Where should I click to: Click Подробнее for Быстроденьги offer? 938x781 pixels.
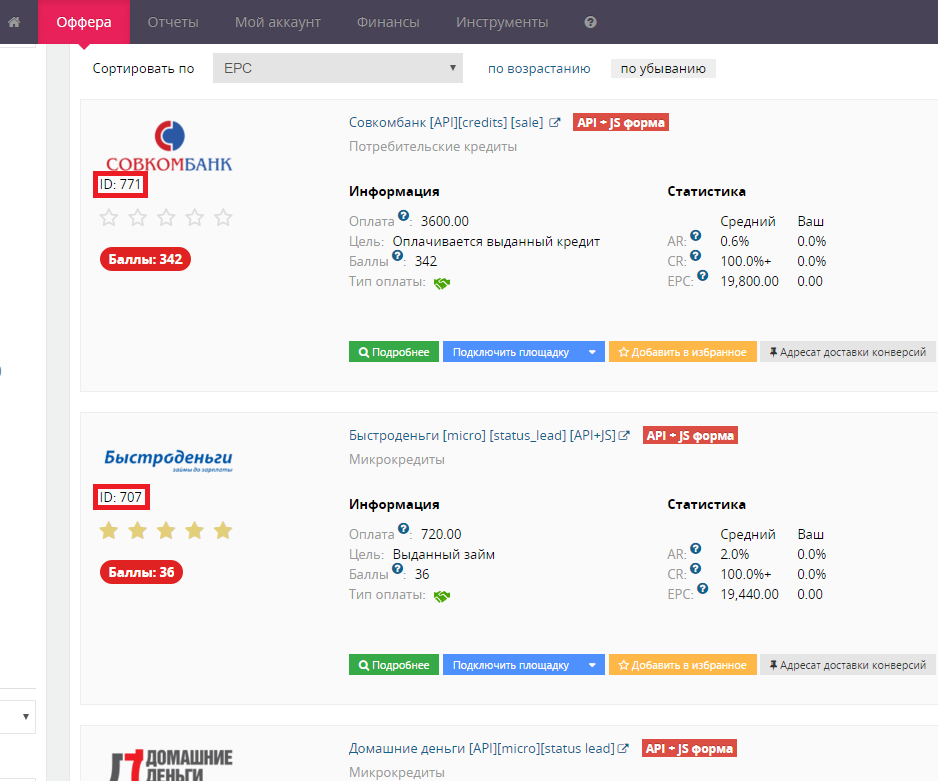[394, 665]
